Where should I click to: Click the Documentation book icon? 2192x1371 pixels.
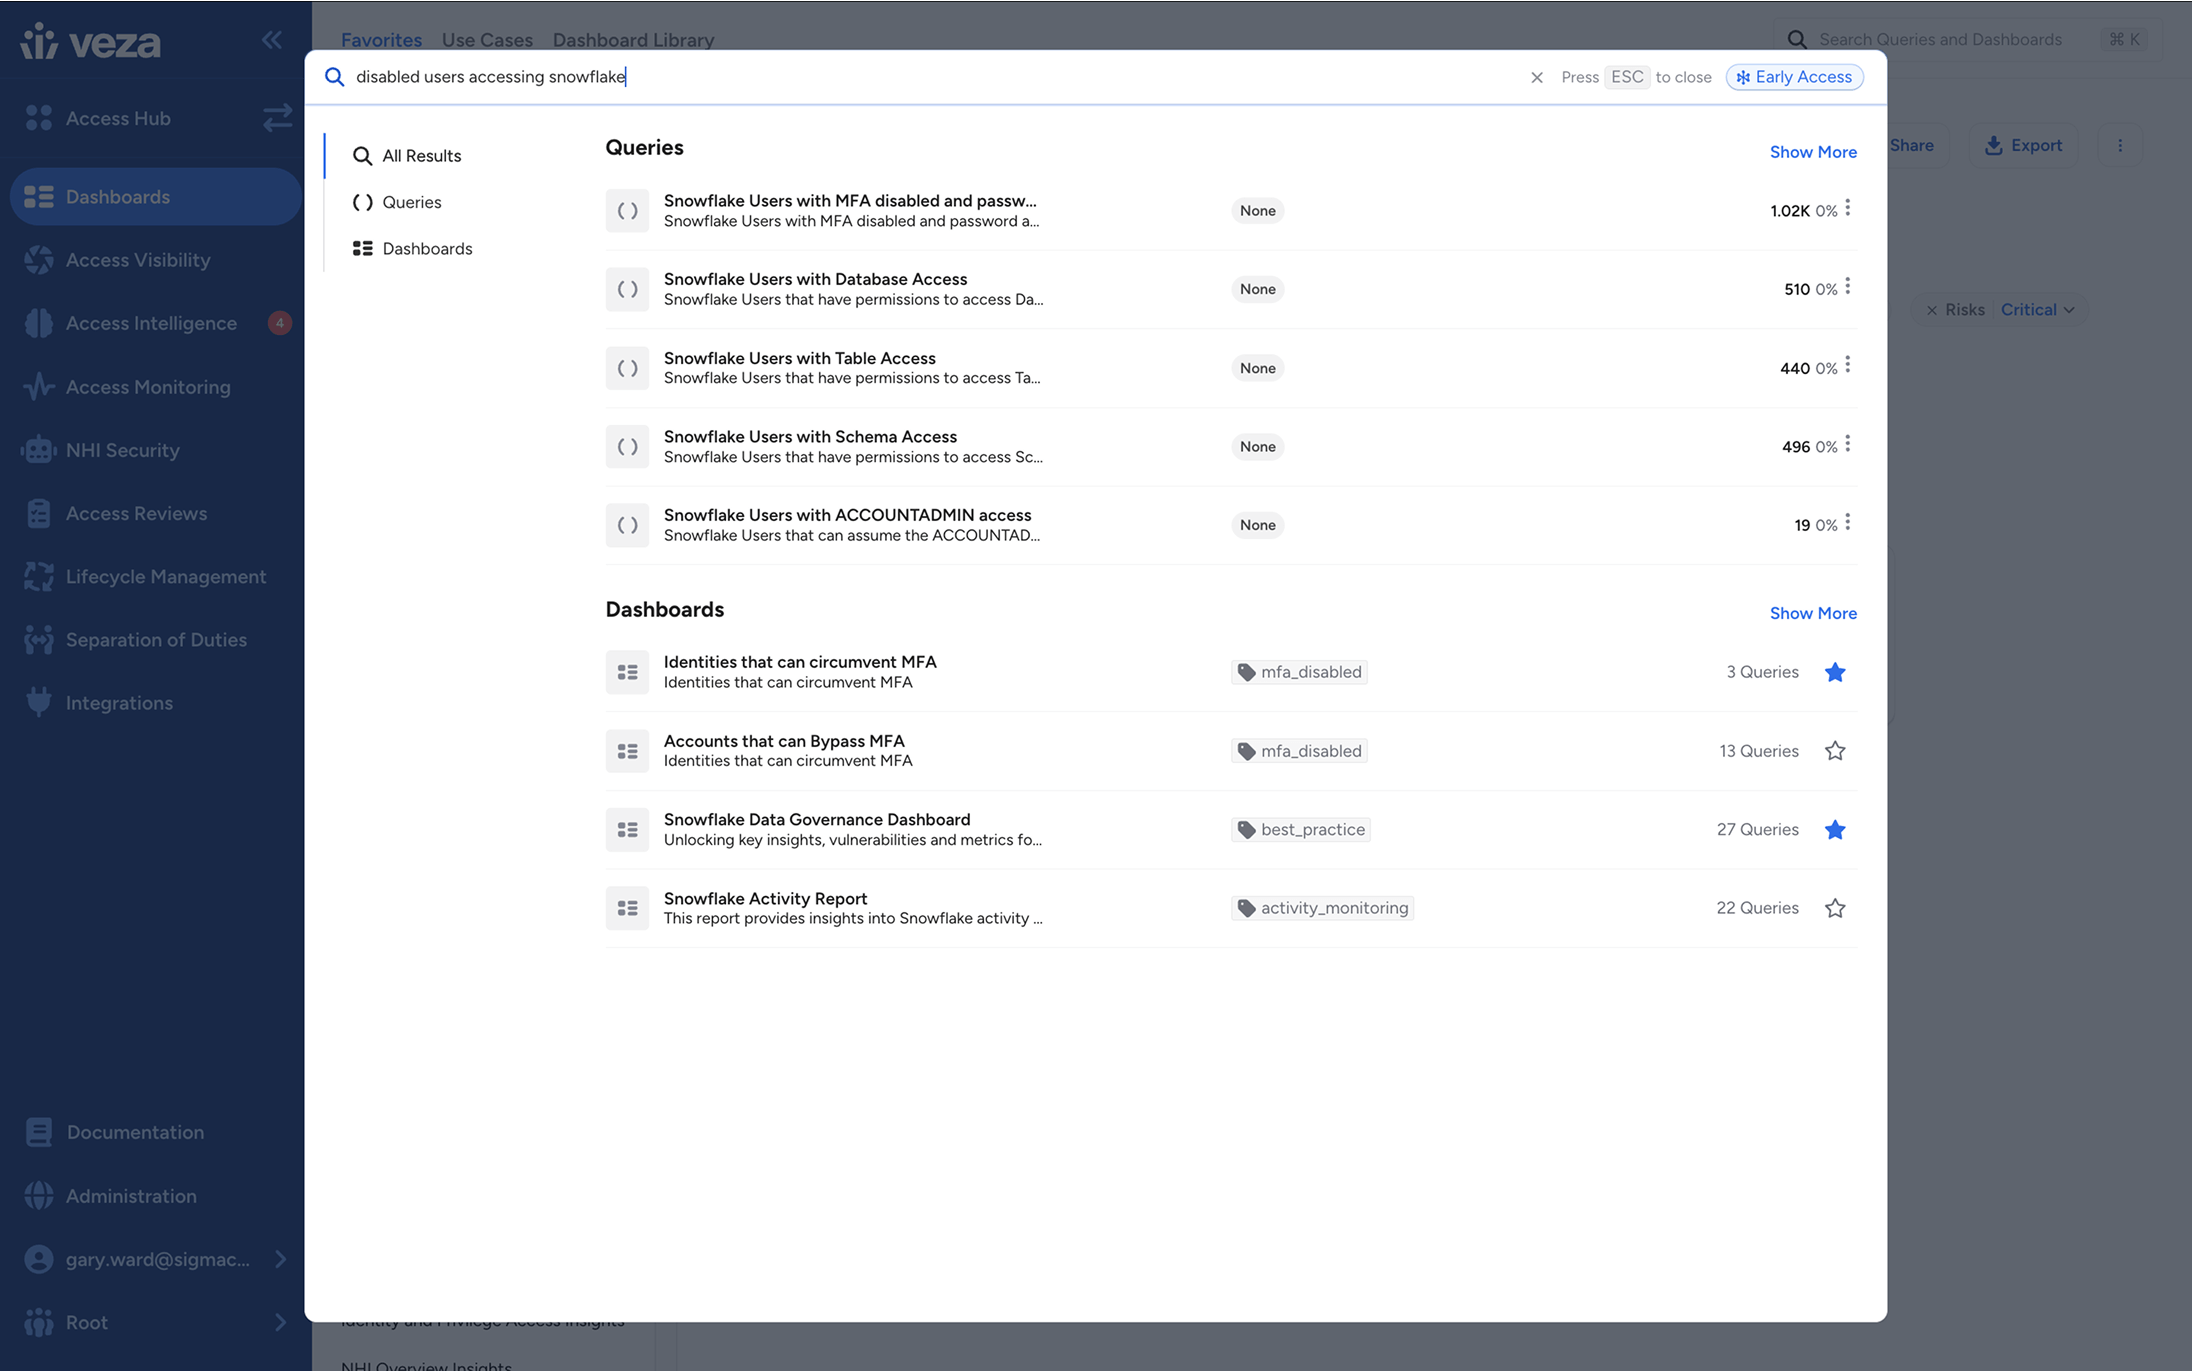pyautogui.click(x=39, y=1132)
